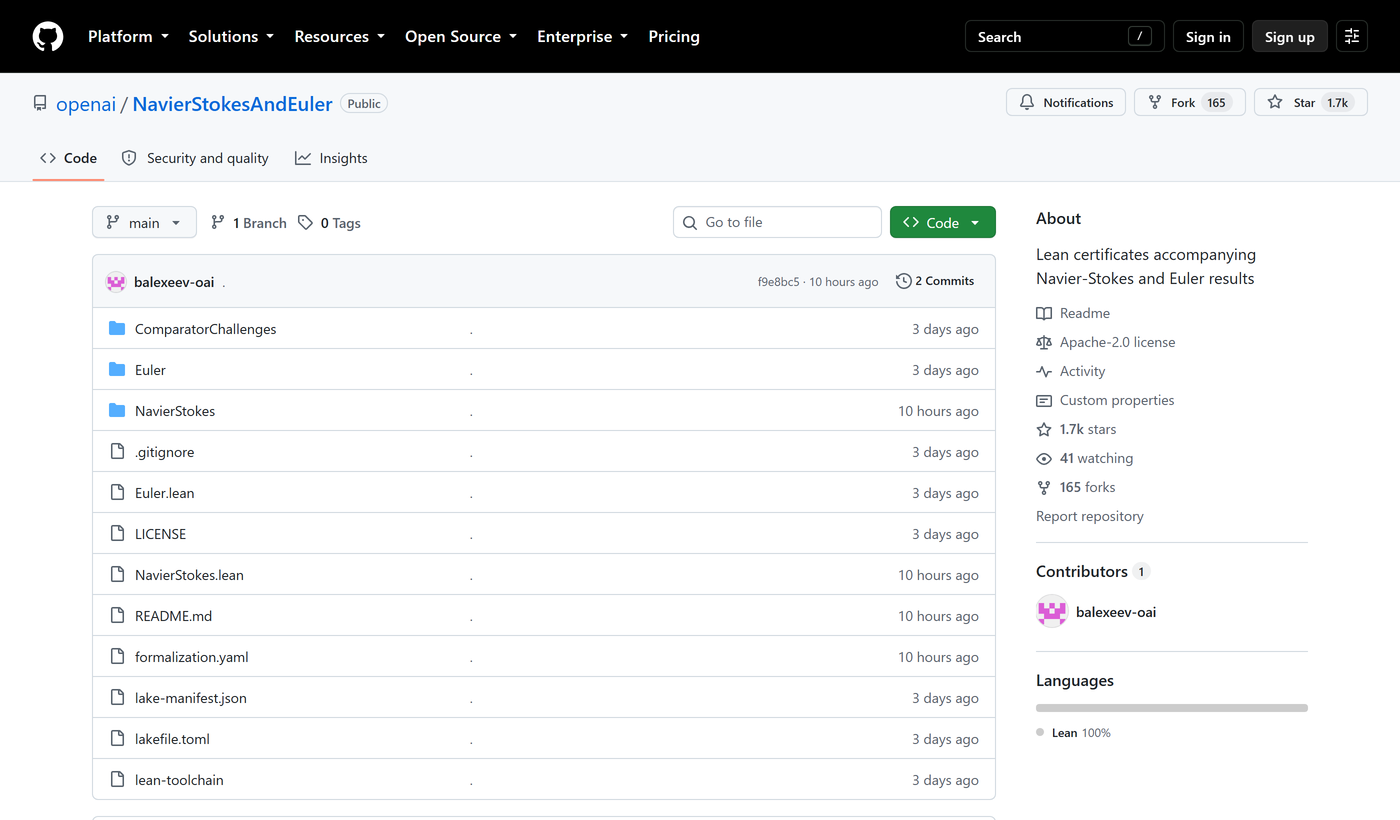Click the Notifications button
This screenshot has width=1400, height=820.
point(1066,103)
